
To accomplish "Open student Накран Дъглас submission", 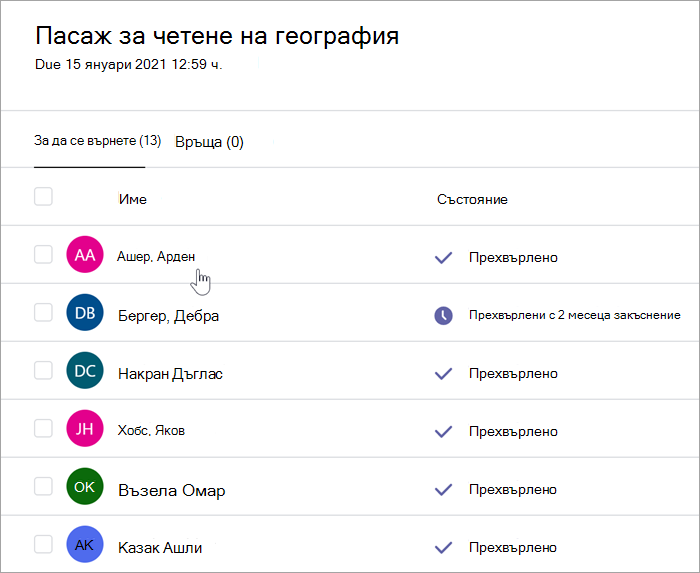I will [170, 374].
